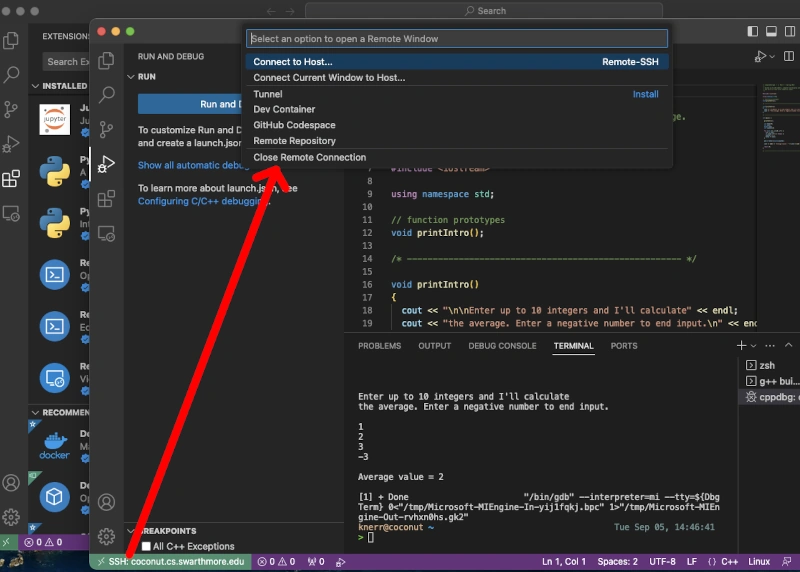Click Search Extensions input in back window
800x572 pixels.
click(x=66, y=62)
